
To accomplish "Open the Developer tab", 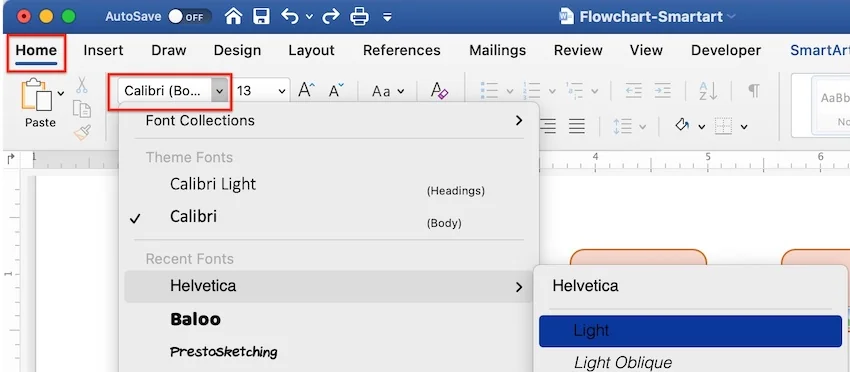I will coord(726,50).
